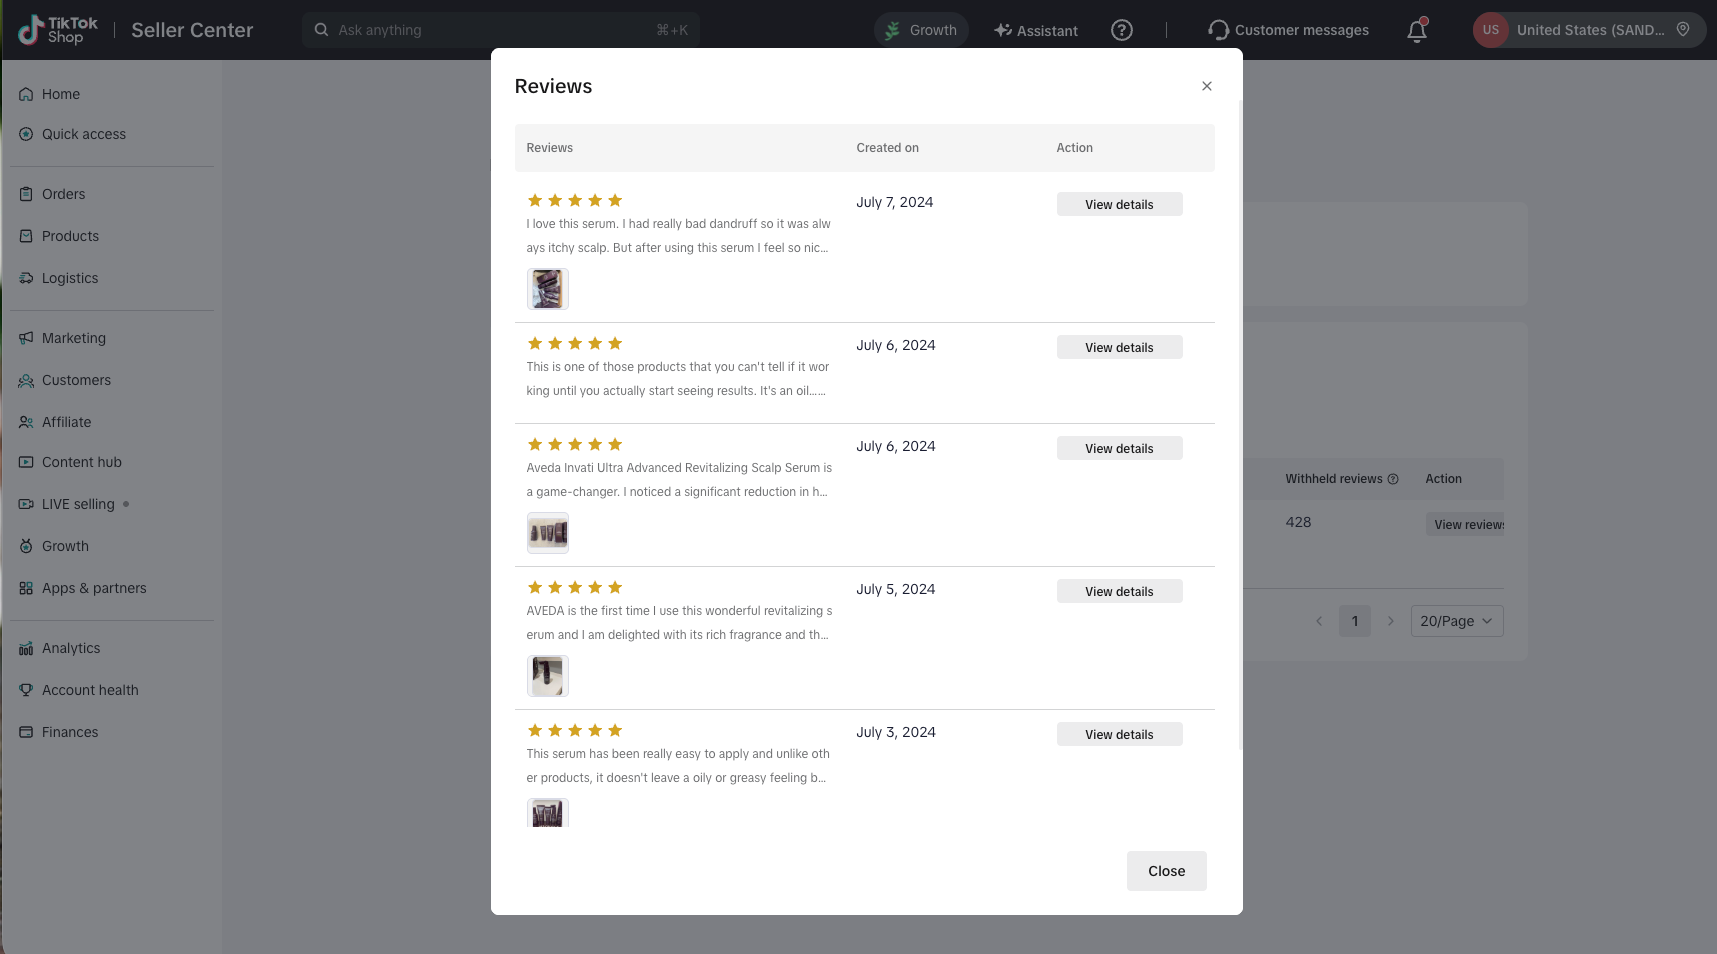Click the Marketing megaphone icon

(x=26, y=338)
